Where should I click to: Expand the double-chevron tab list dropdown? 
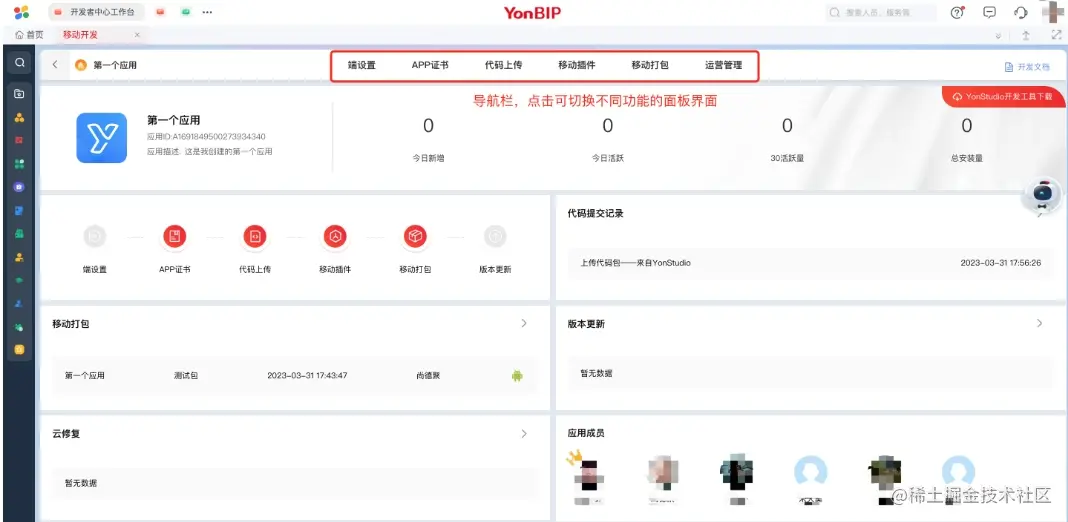click(999, 36)
